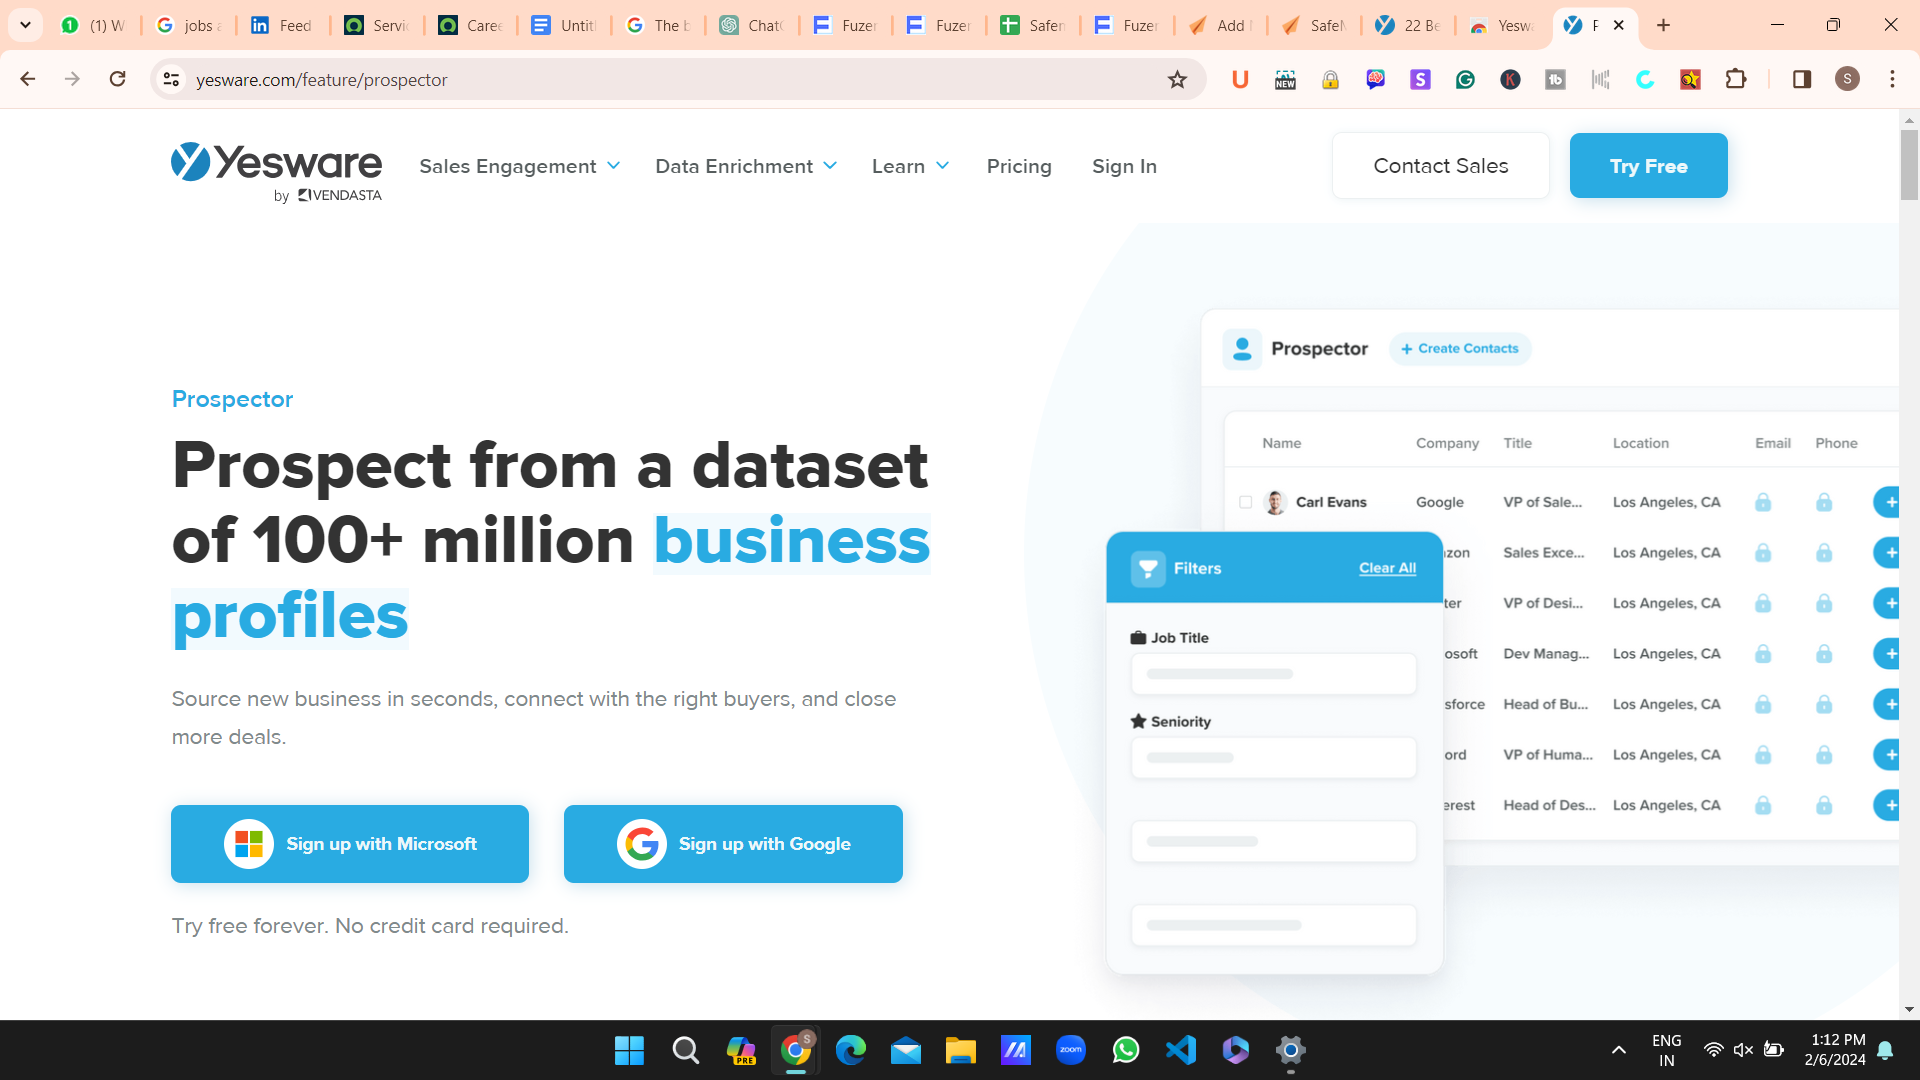Switch to jobs Google search tab
This screenshot has height=1080, width=1920.
tap(189, 25)
